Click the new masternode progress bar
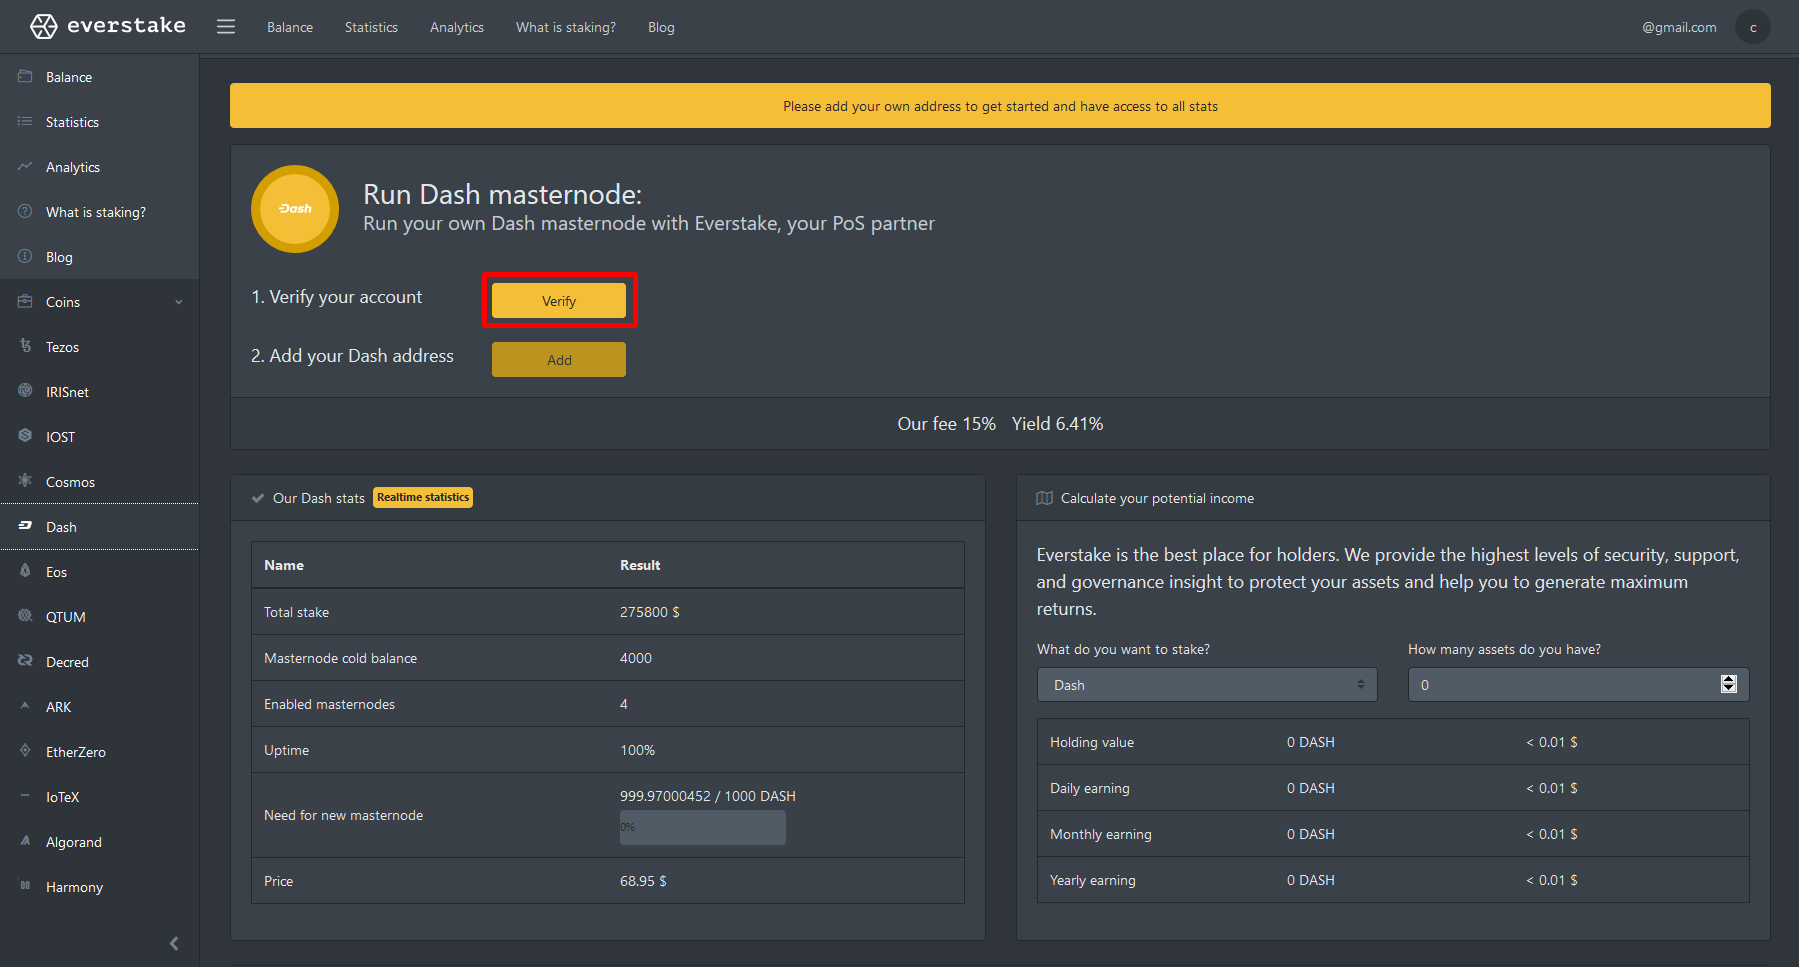Viewport: 1799px width, 967px height. (702, 827)
